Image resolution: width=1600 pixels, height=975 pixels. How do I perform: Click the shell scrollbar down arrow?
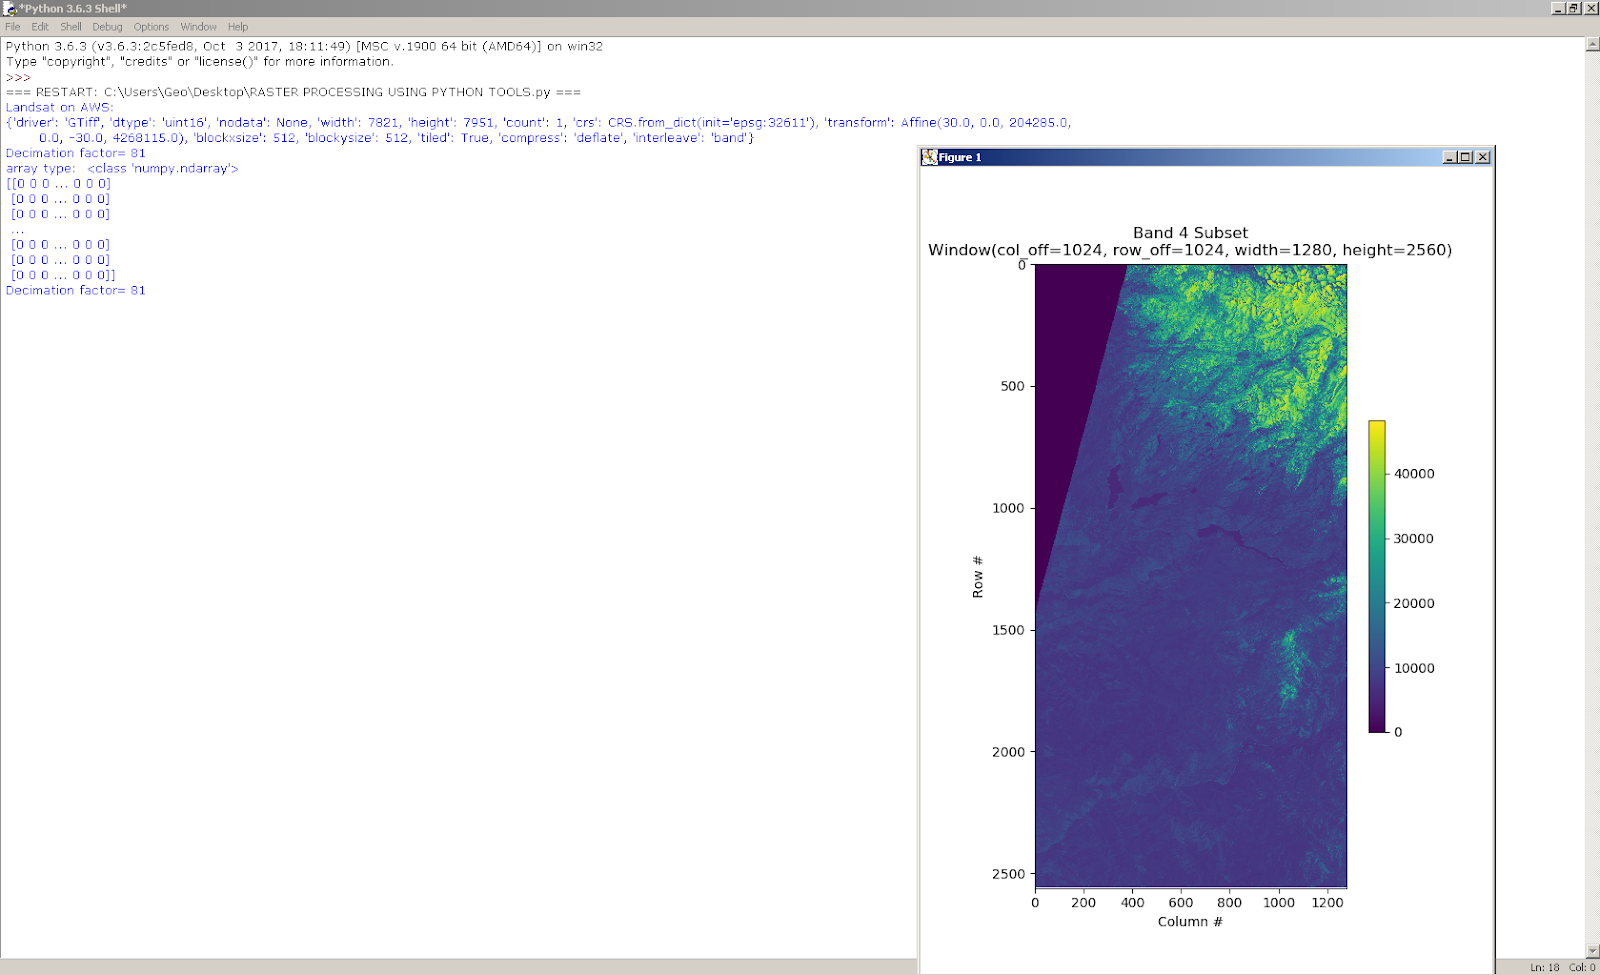[x=1592, y=951]
